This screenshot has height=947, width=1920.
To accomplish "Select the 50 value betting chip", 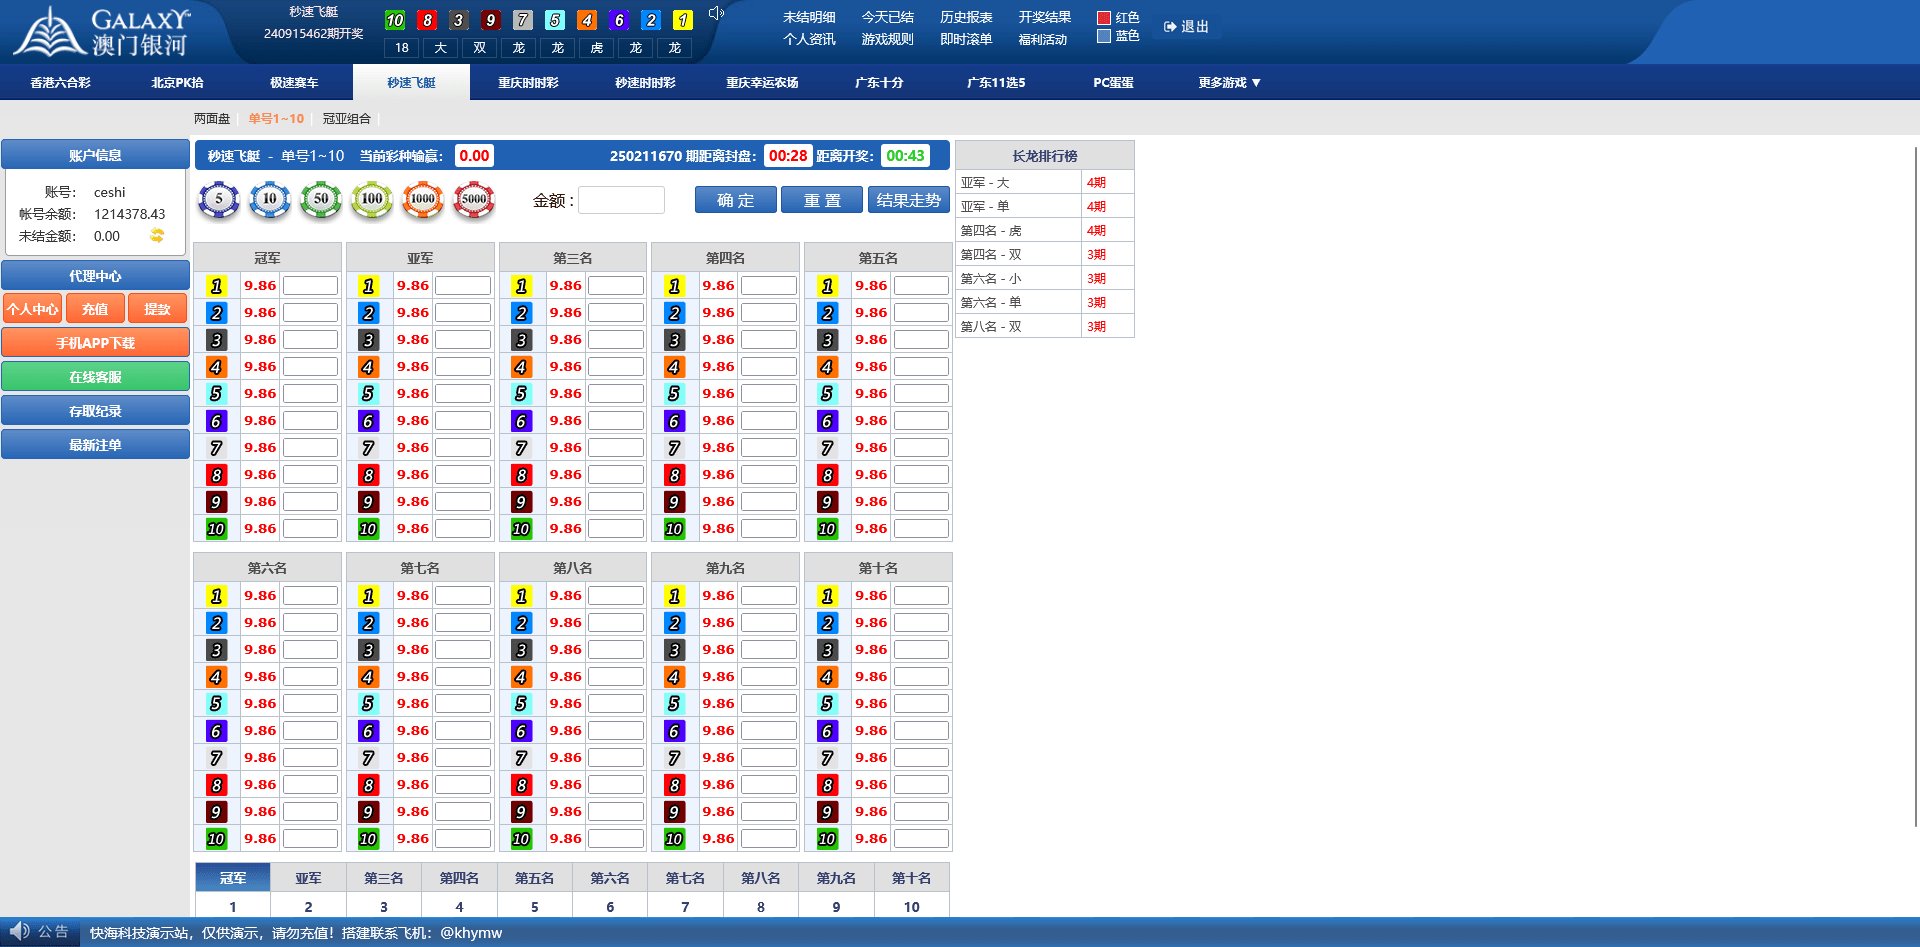I will coord(321,199).
